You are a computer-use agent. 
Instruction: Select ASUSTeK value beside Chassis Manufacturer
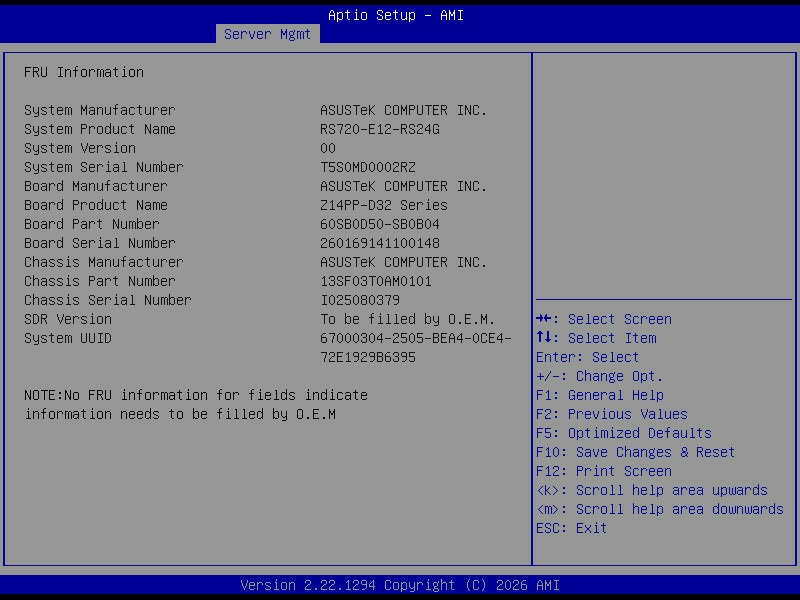[x=404, y=262]
